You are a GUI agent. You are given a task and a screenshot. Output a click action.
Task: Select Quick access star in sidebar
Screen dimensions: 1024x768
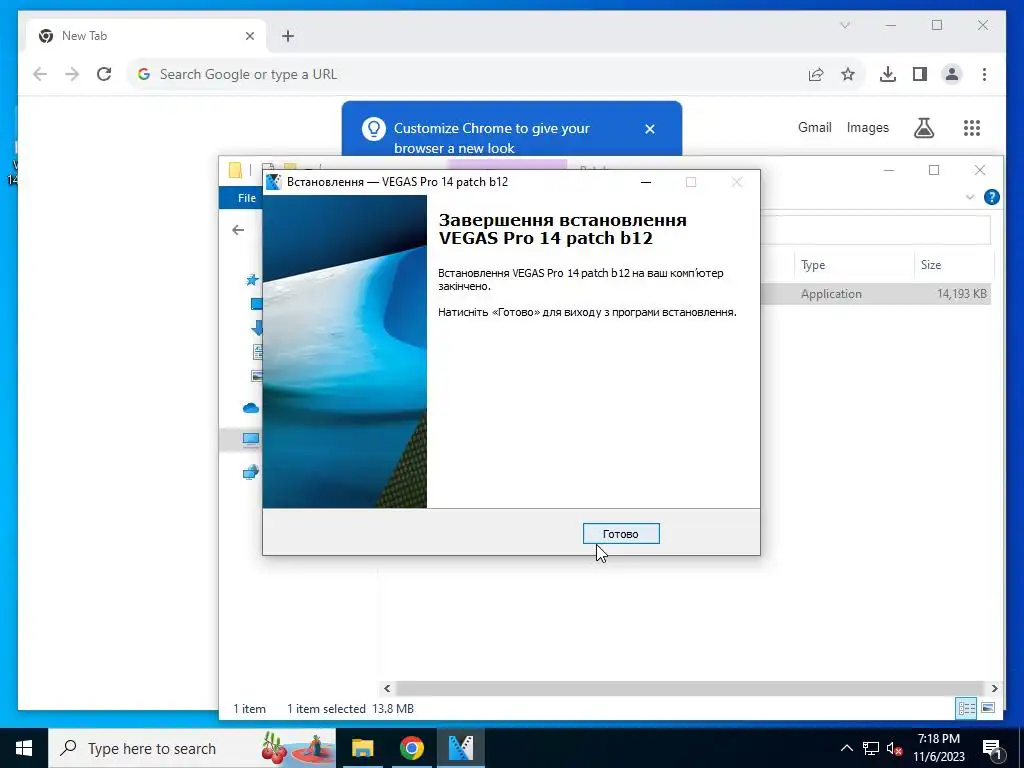tap(252, 280)
